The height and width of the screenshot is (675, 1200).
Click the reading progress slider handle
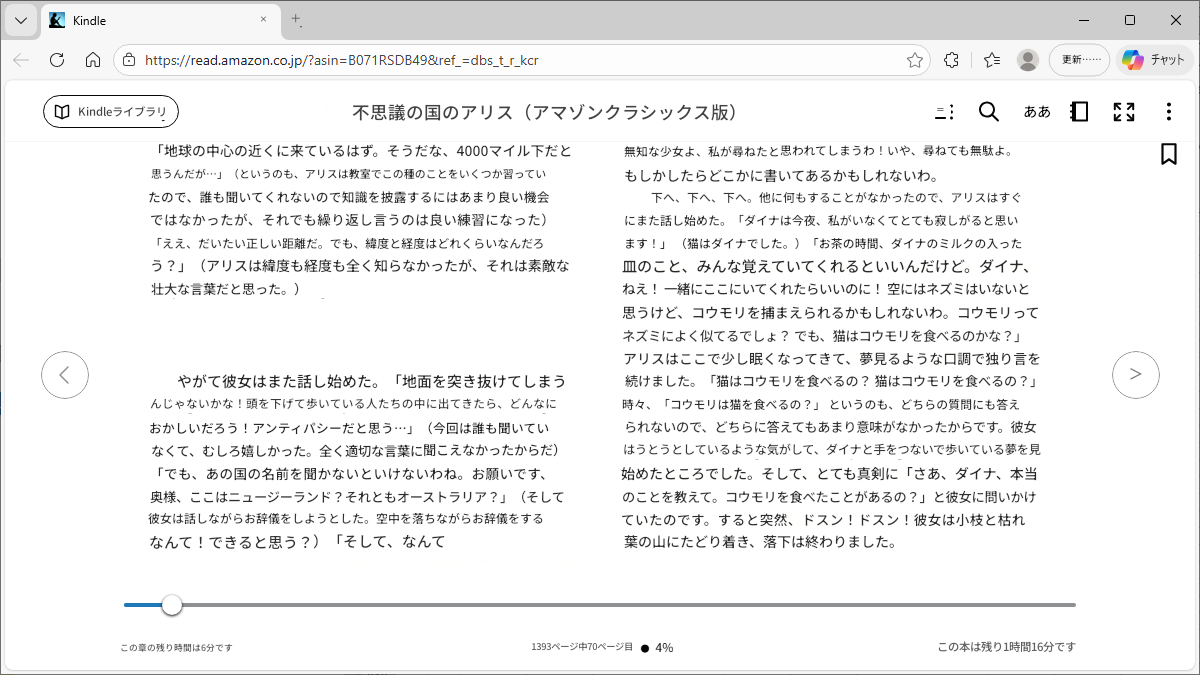pyautogui.click(x=172, y=605)
